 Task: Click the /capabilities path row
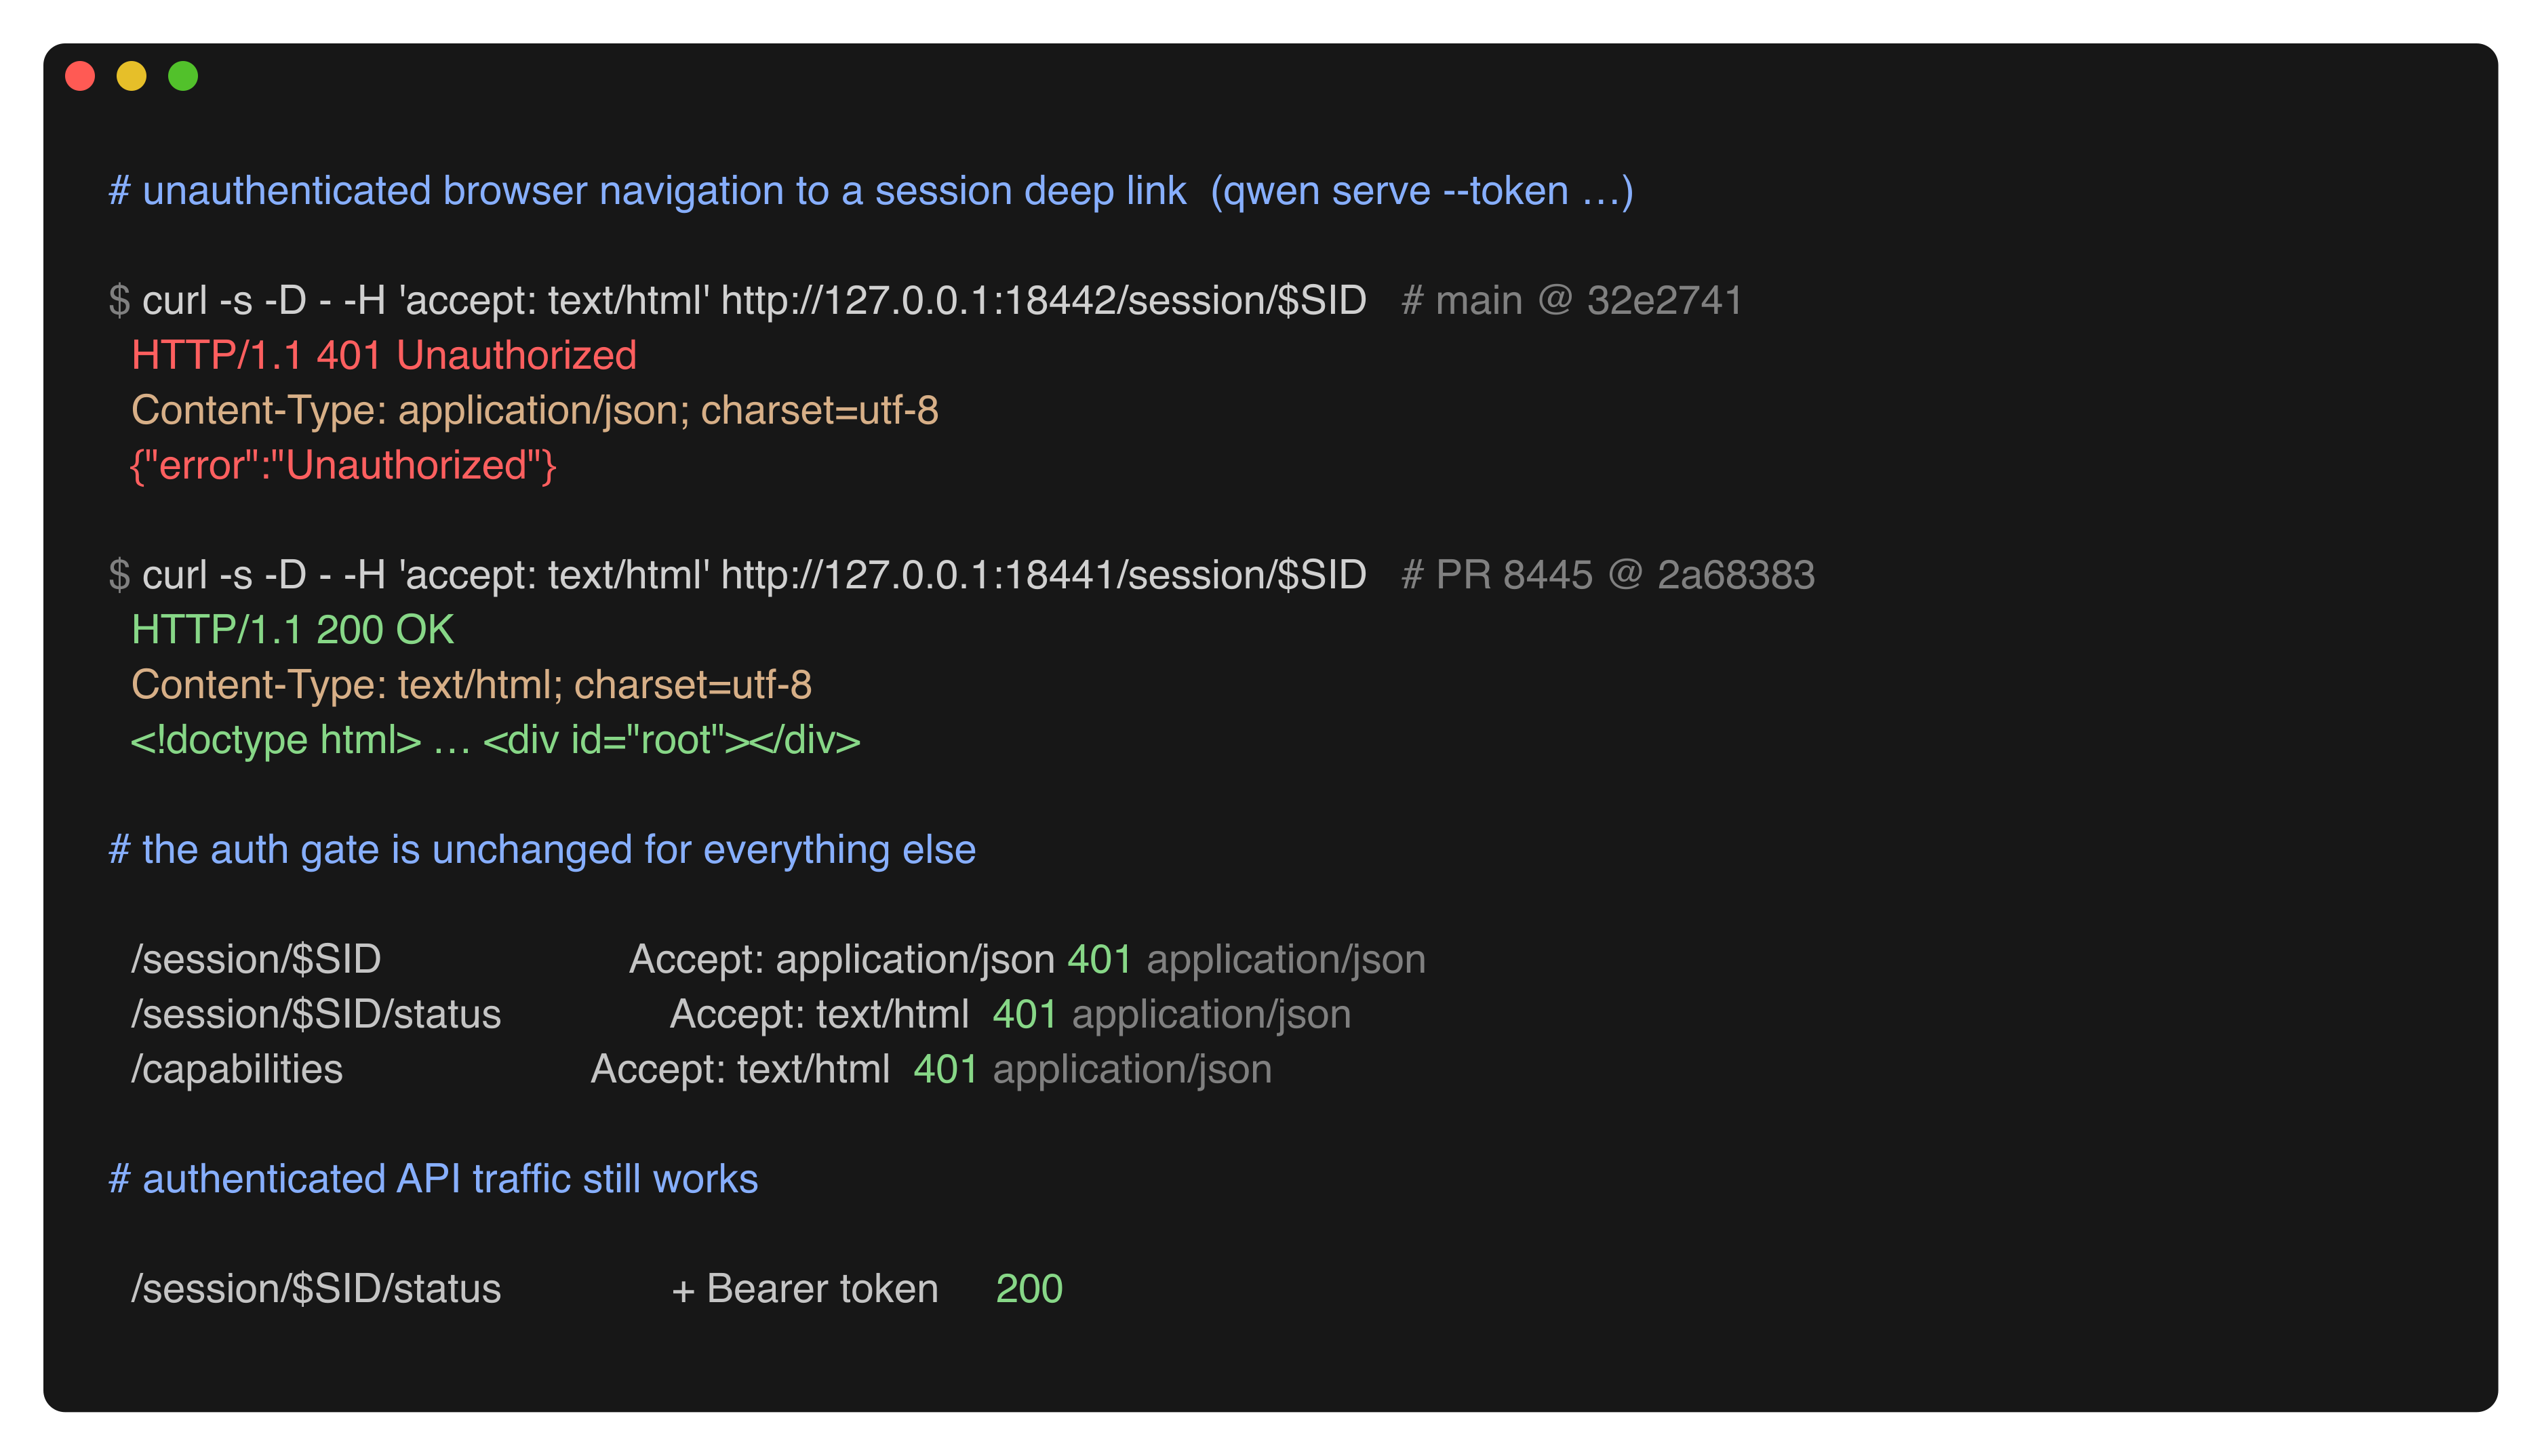(701, 1069)
